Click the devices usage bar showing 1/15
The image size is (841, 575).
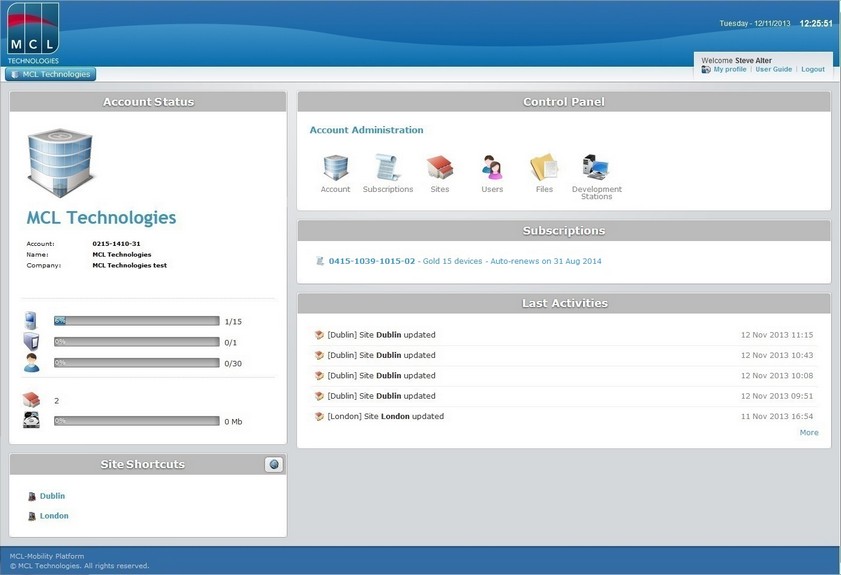click(137, 321)
